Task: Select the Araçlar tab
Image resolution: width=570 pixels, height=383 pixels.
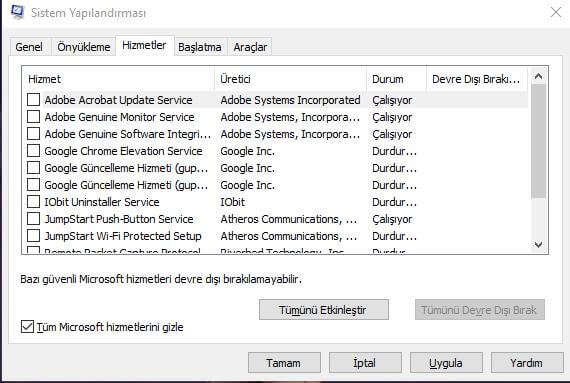Action: point(250,47)
